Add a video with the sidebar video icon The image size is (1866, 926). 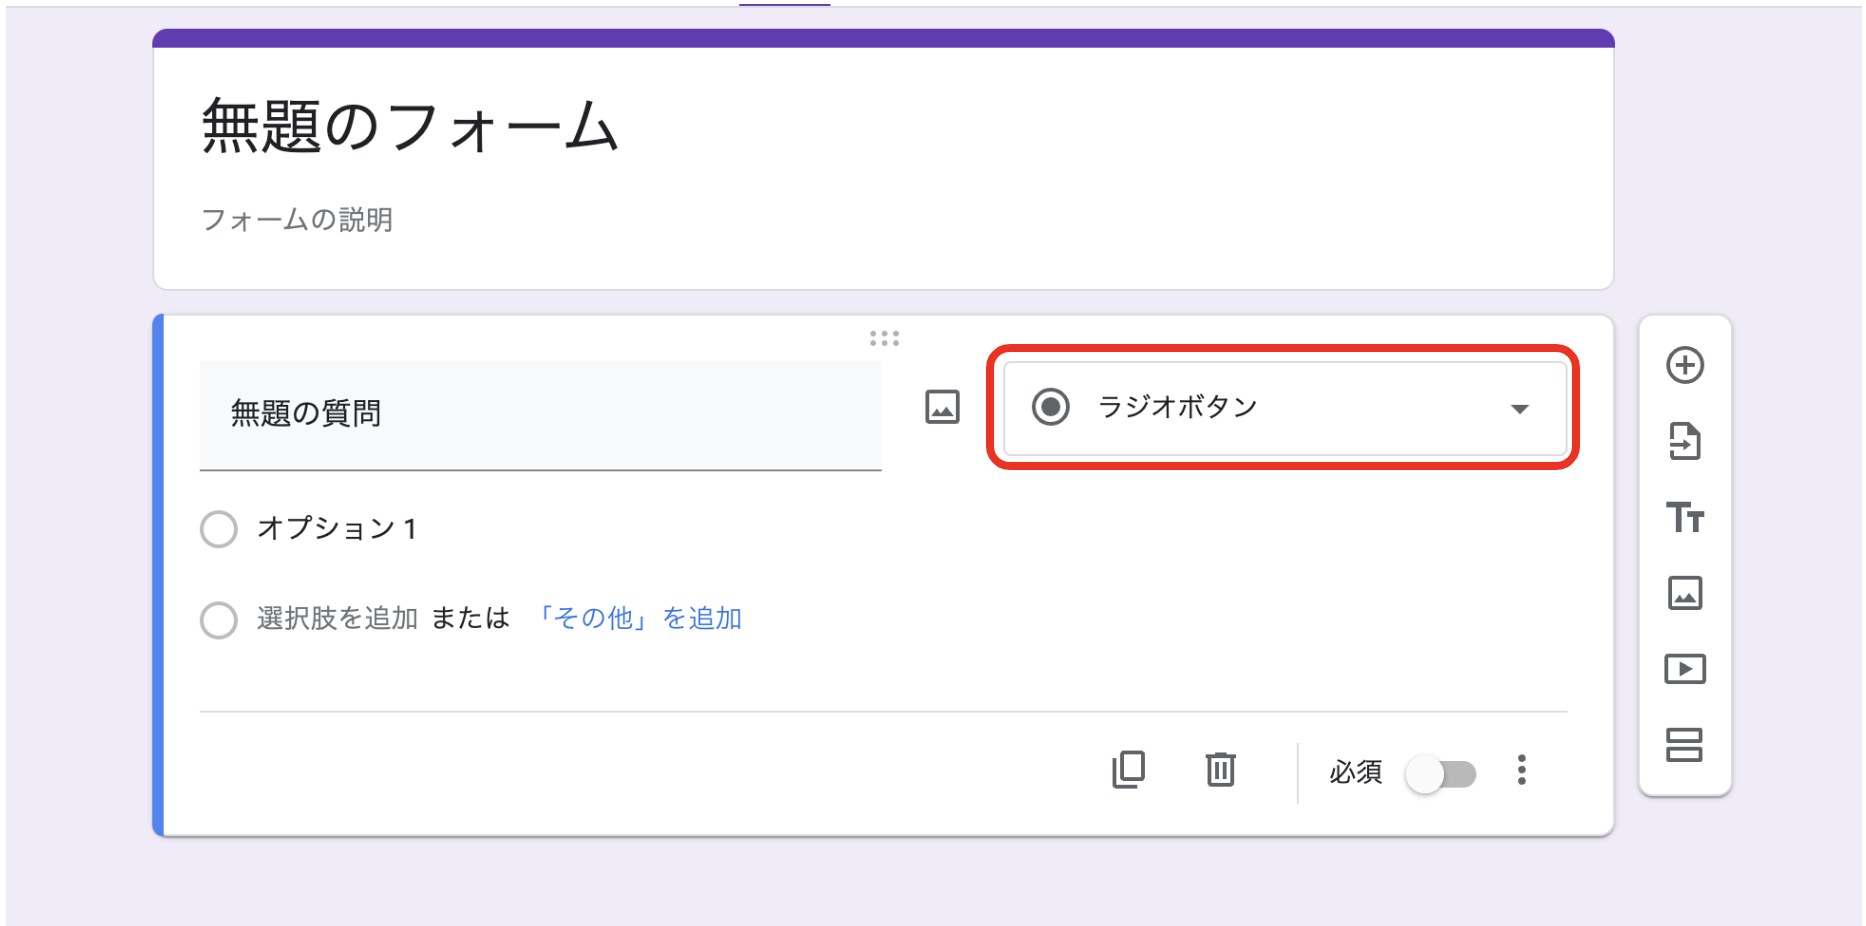tap(1687, 669)
